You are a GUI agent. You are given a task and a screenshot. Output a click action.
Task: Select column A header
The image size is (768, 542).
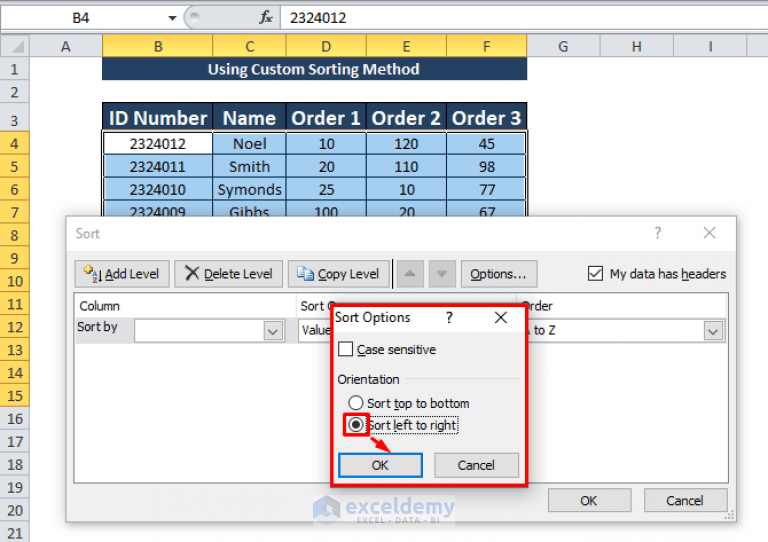click(x=66, y=47)
